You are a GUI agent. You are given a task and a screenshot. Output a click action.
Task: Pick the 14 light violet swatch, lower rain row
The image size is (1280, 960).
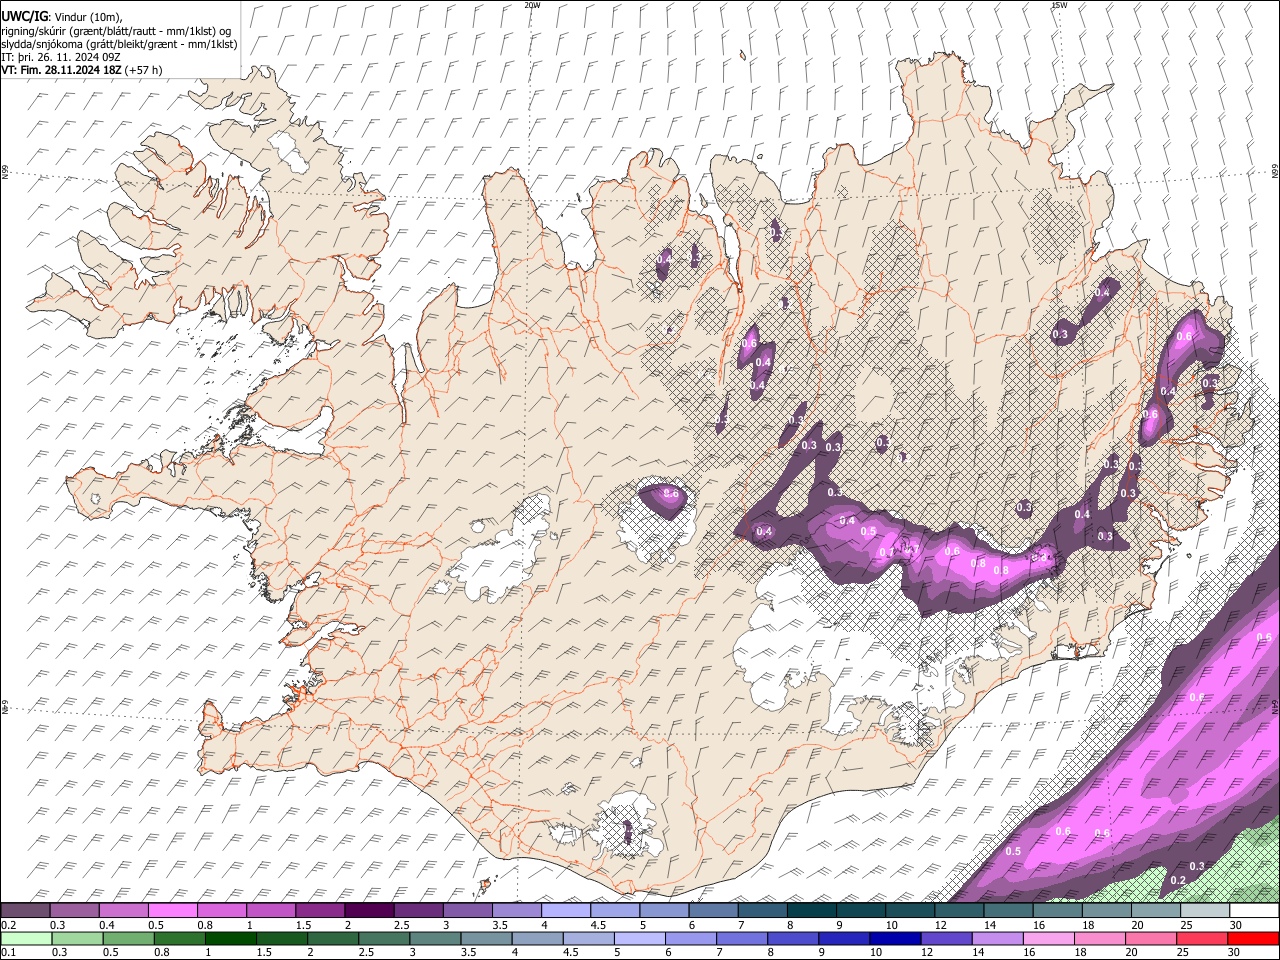point(997,938)
